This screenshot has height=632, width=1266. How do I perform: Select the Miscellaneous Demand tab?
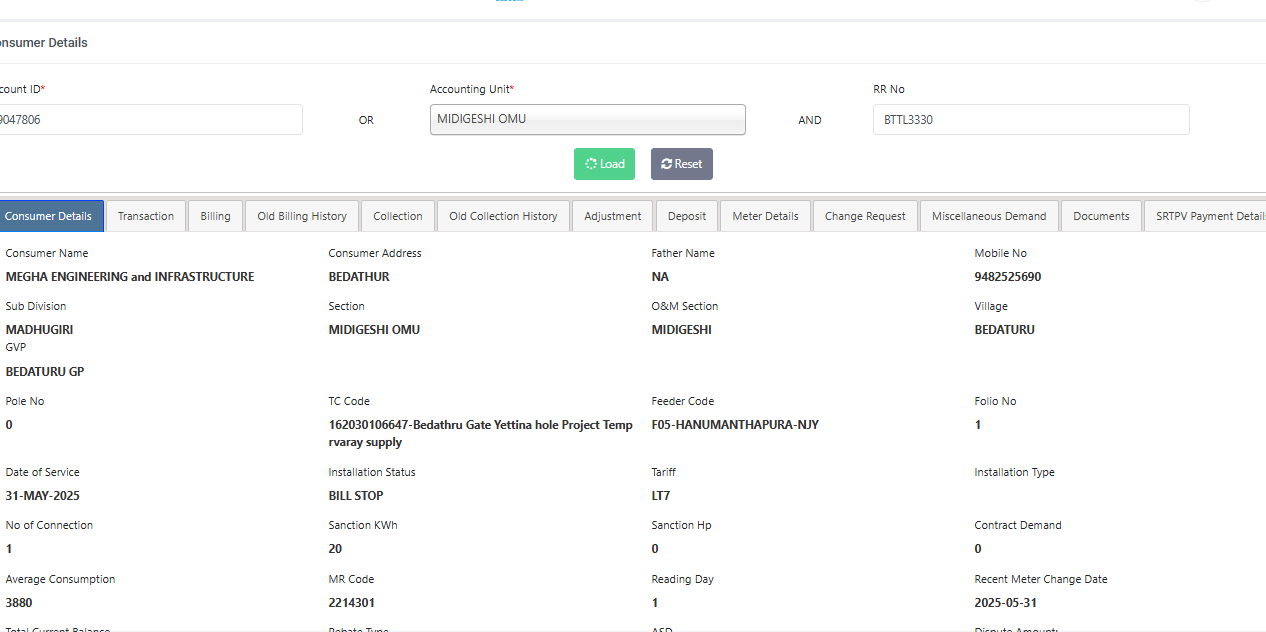pos(989,216)
